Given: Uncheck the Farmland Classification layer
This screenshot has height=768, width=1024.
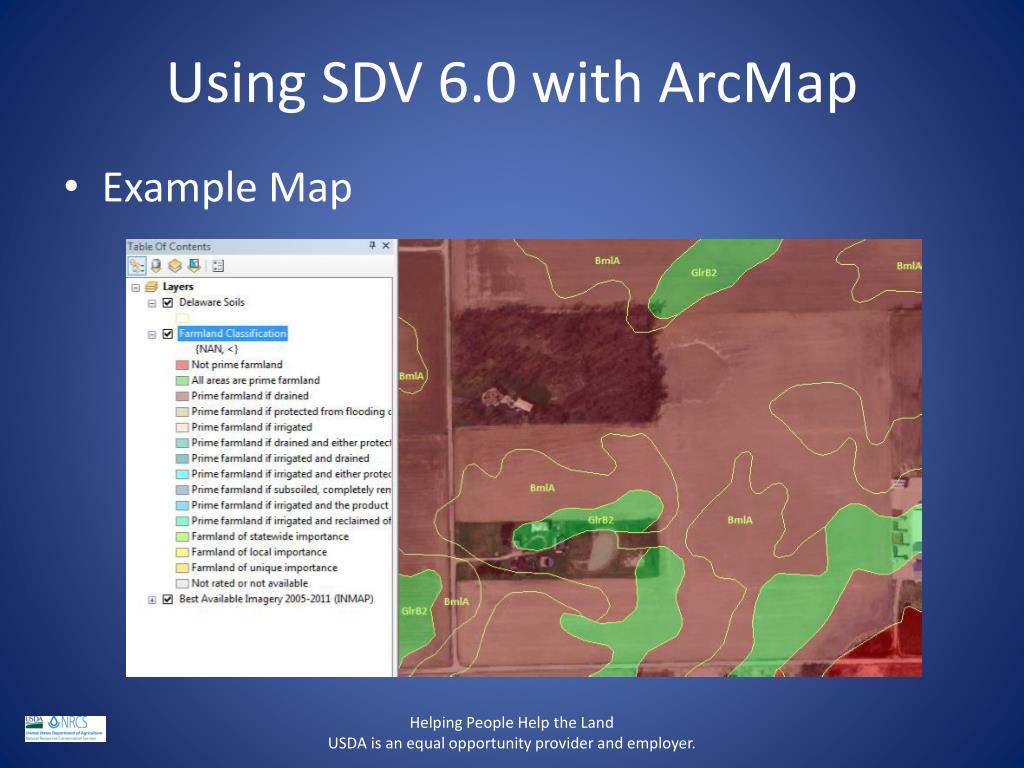Looking at the screenshot, I should 168,334.
